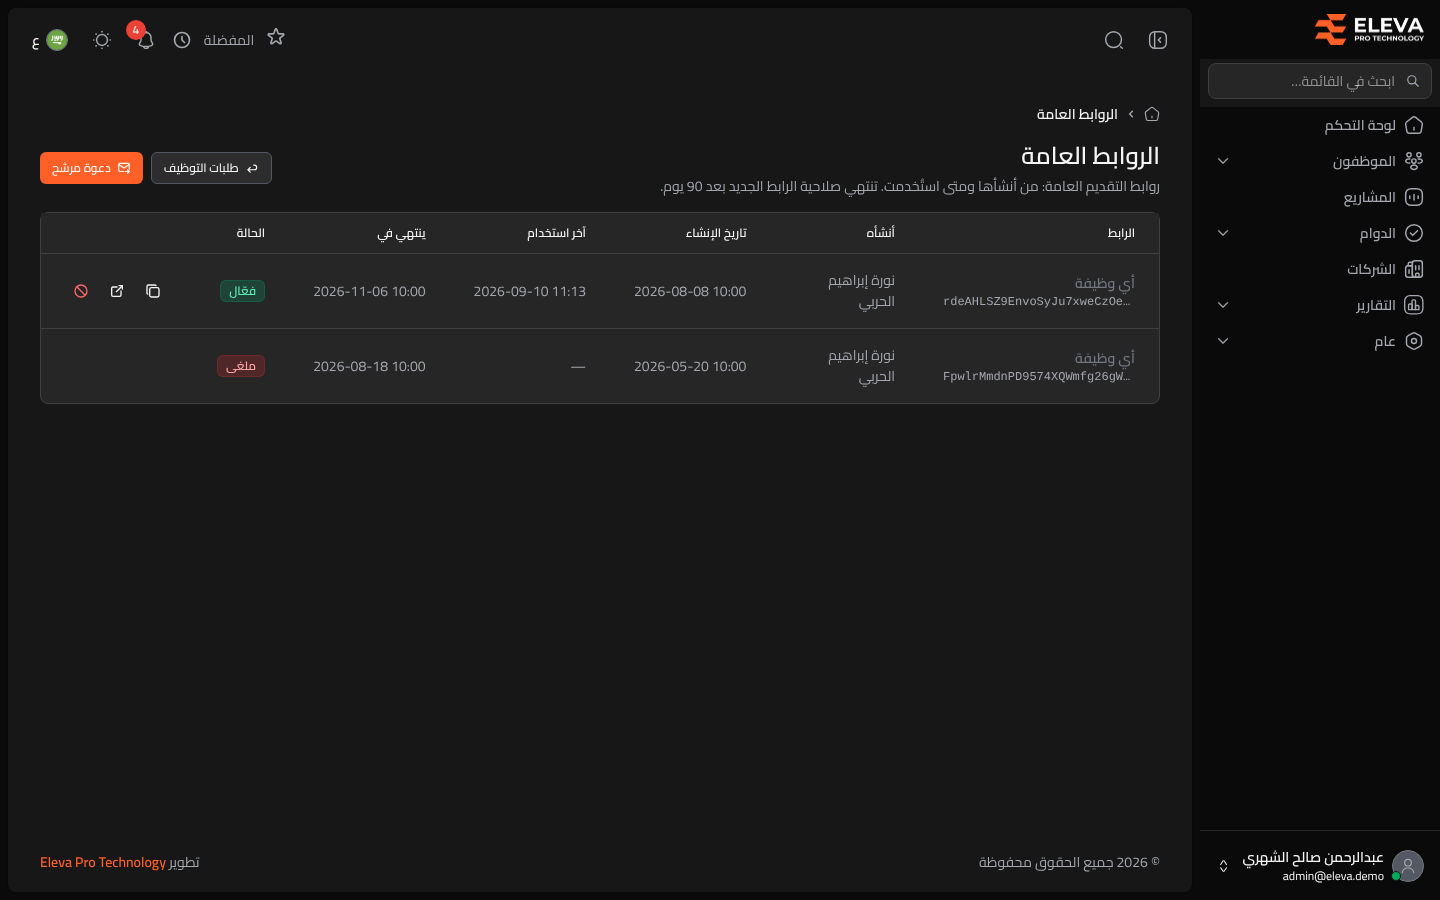Collapse the sidebar with the panel icon
Screen dimensions: 1440x900
1158,40
